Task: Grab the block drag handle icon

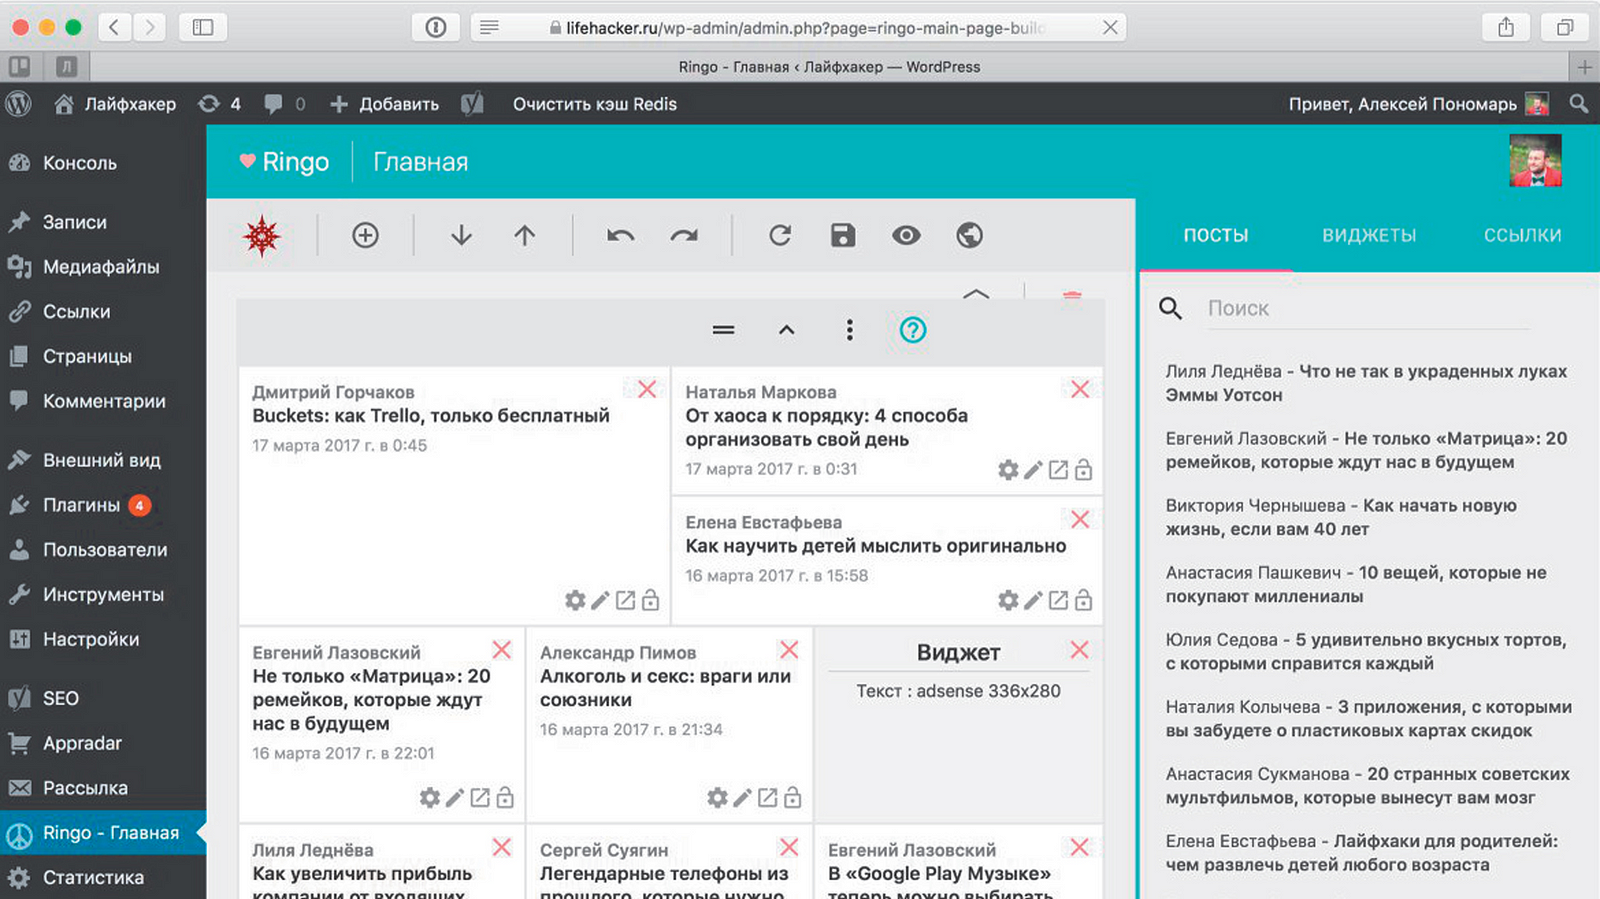Action: click(724, 330)
